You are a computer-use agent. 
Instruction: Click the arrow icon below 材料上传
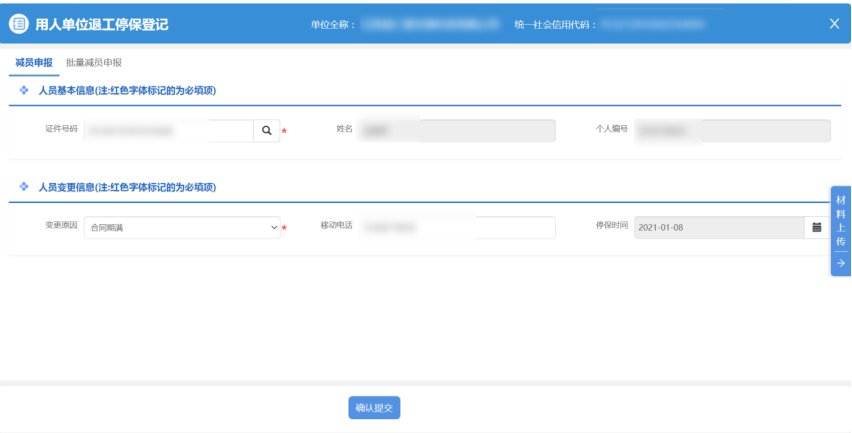840,263
